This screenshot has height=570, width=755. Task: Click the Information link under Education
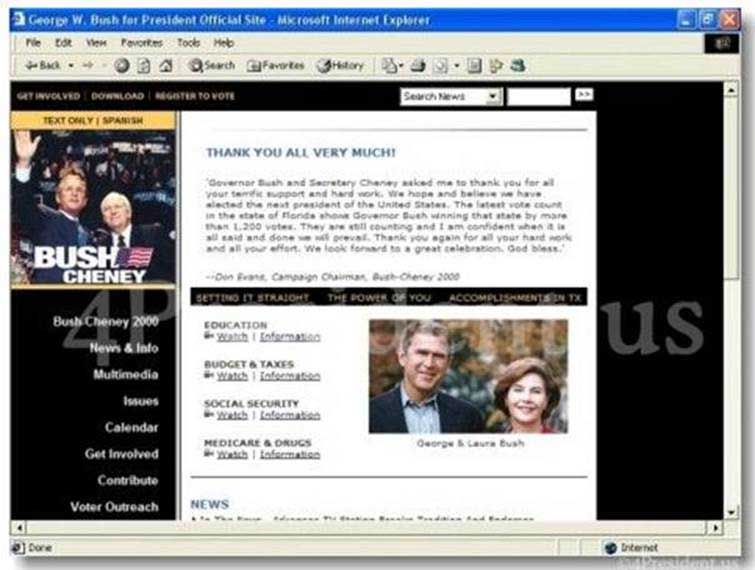(290, 337)
